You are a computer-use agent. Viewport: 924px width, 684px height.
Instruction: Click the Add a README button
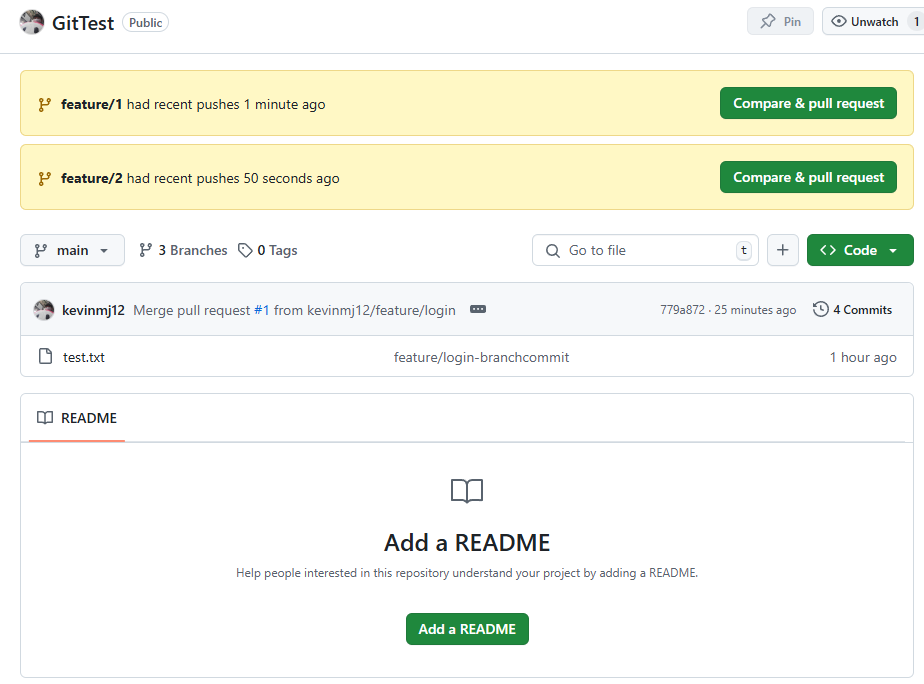467,629
